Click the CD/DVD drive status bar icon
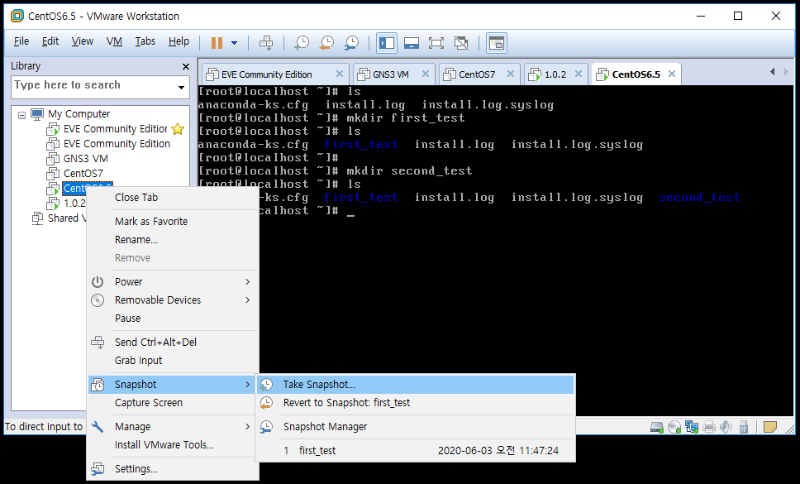This screenshot has height=484, width=800. (x=674, y=427)
